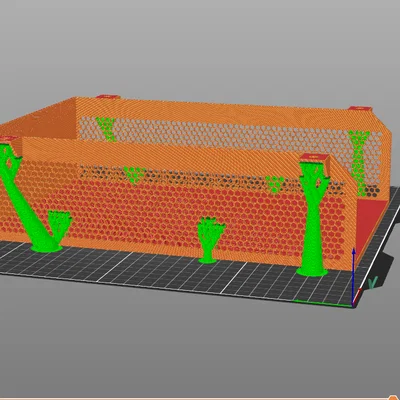
Task: Click the green support on the back wall's right end
Action: coord(359,162)
